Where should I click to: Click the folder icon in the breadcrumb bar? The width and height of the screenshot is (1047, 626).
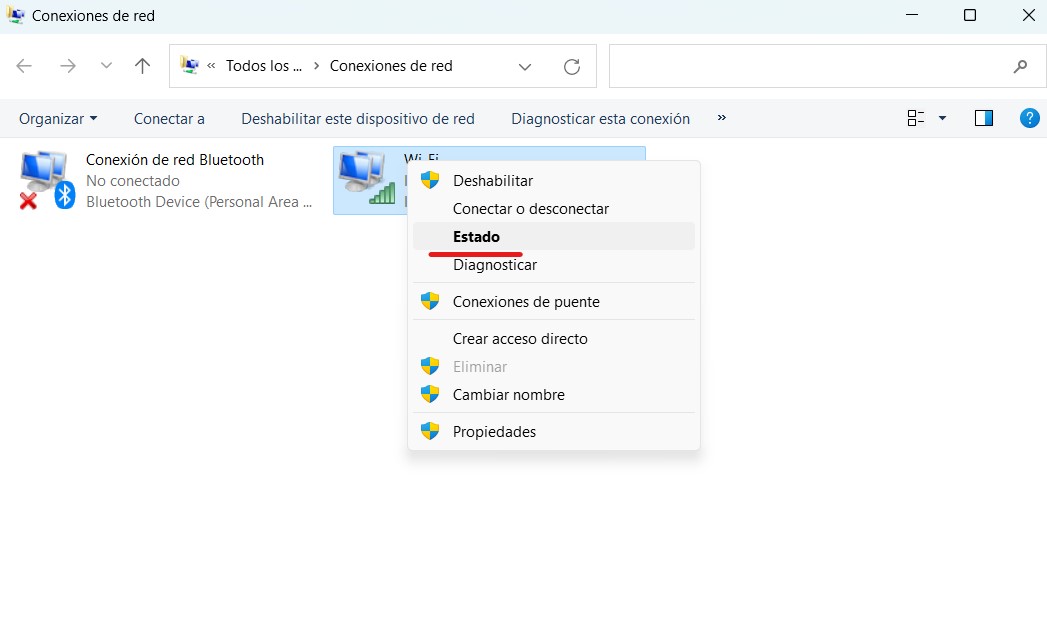pos(190,65)
